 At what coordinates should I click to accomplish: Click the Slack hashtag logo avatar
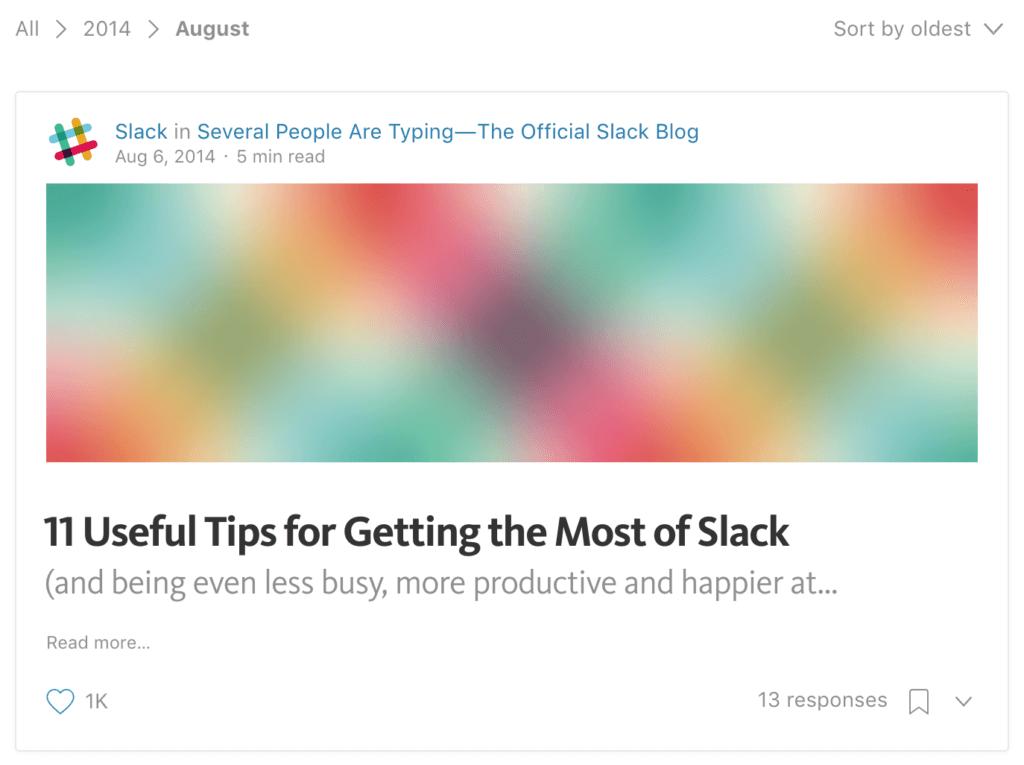pos(73,142)
